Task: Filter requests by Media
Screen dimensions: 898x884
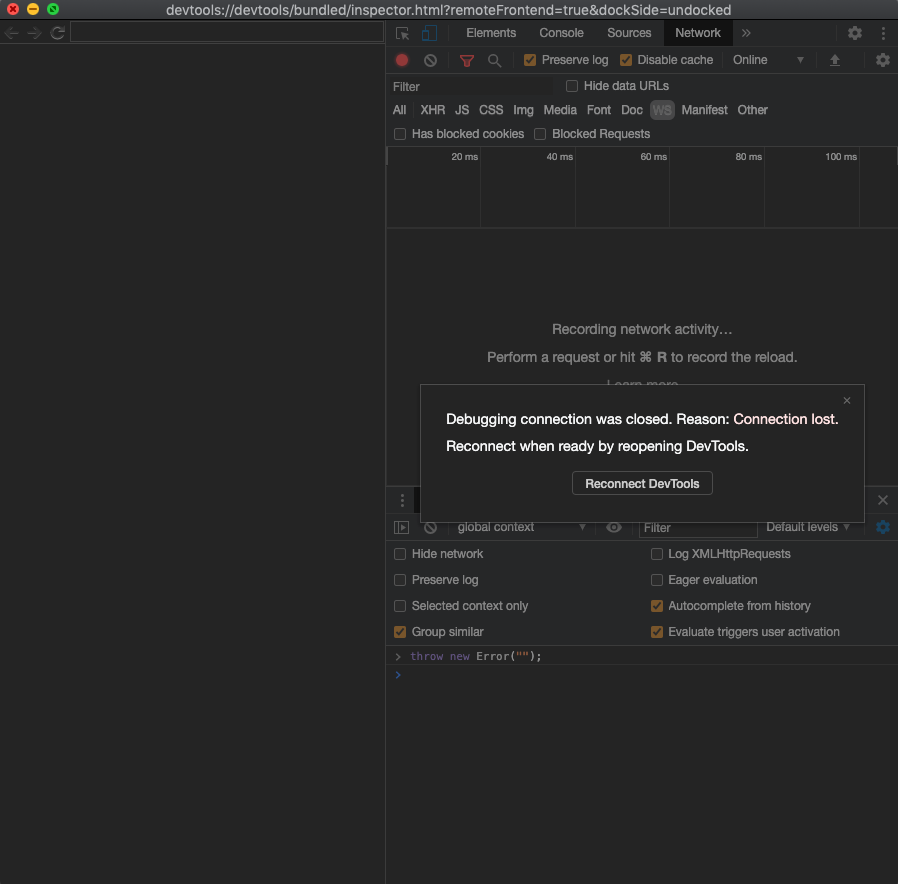Action: pyautogui.click(x=560, y=110)
